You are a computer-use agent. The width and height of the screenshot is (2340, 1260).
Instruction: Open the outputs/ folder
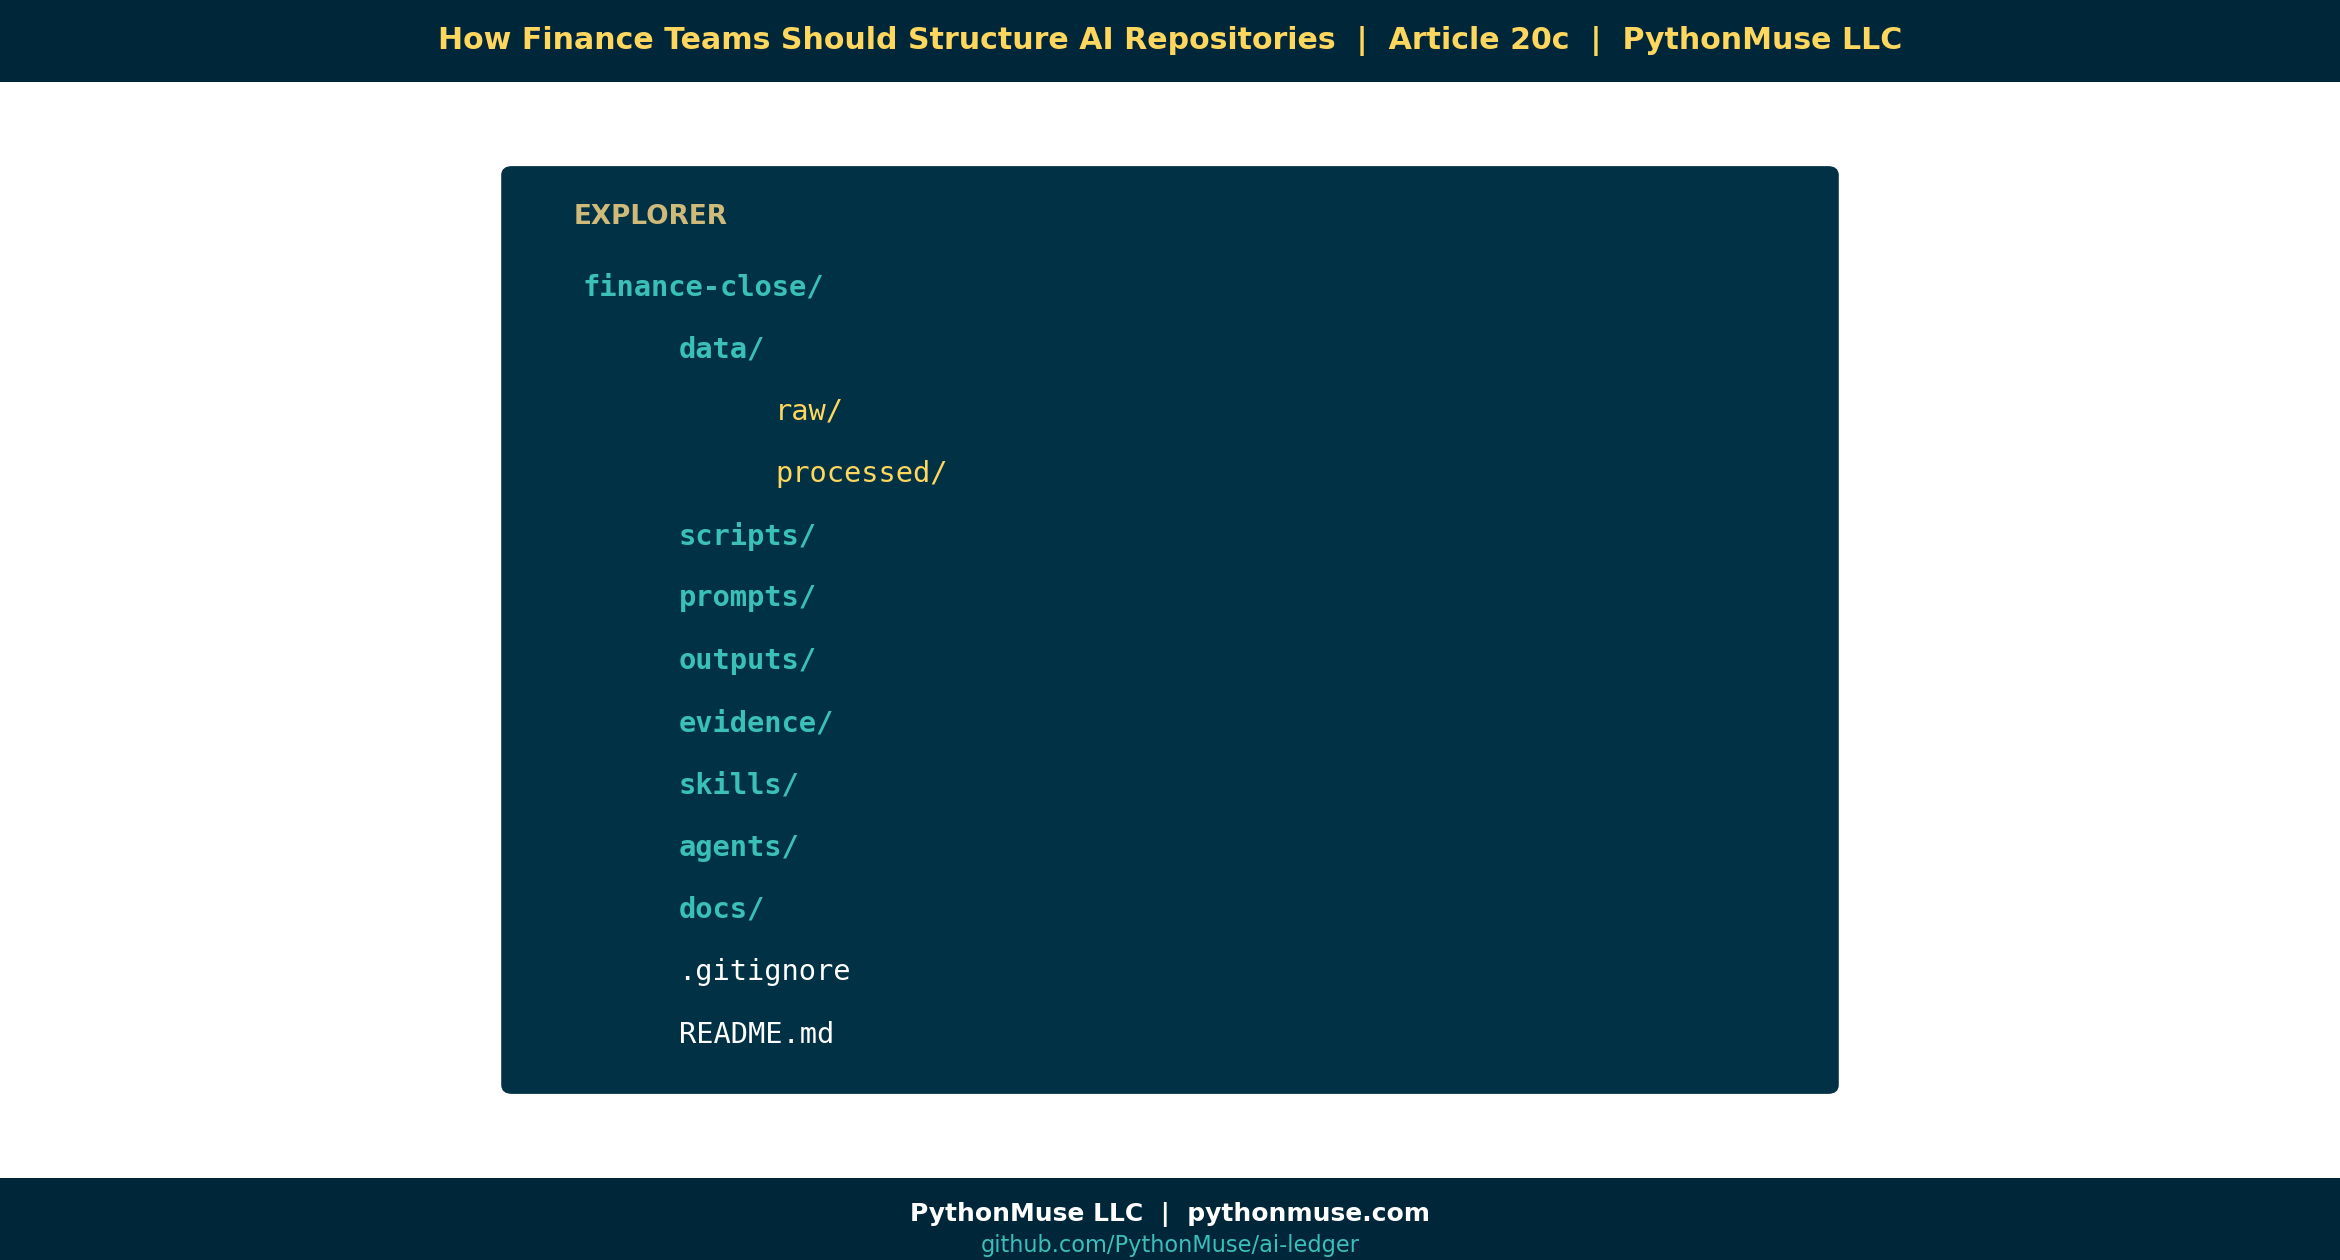(x=747, y=660)
